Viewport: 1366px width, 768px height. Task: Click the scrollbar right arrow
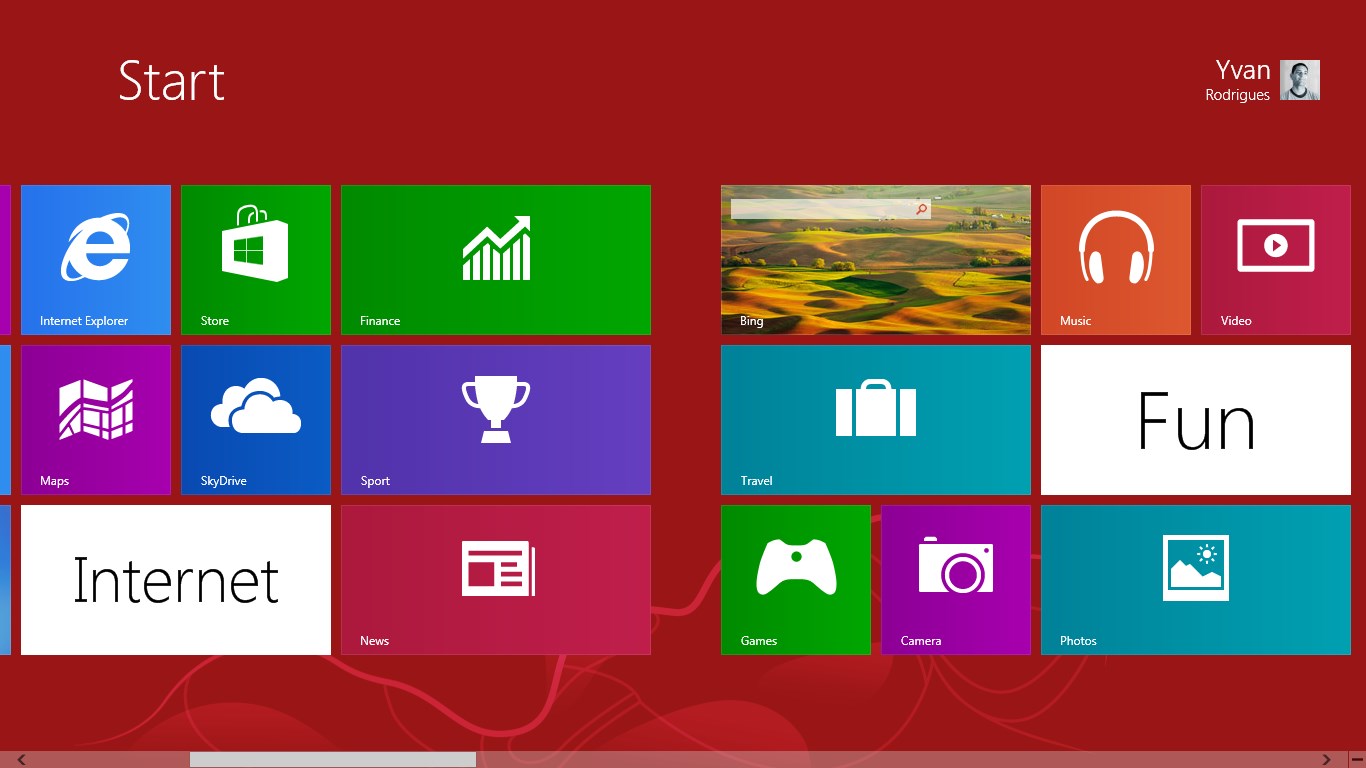(1327, 760)
